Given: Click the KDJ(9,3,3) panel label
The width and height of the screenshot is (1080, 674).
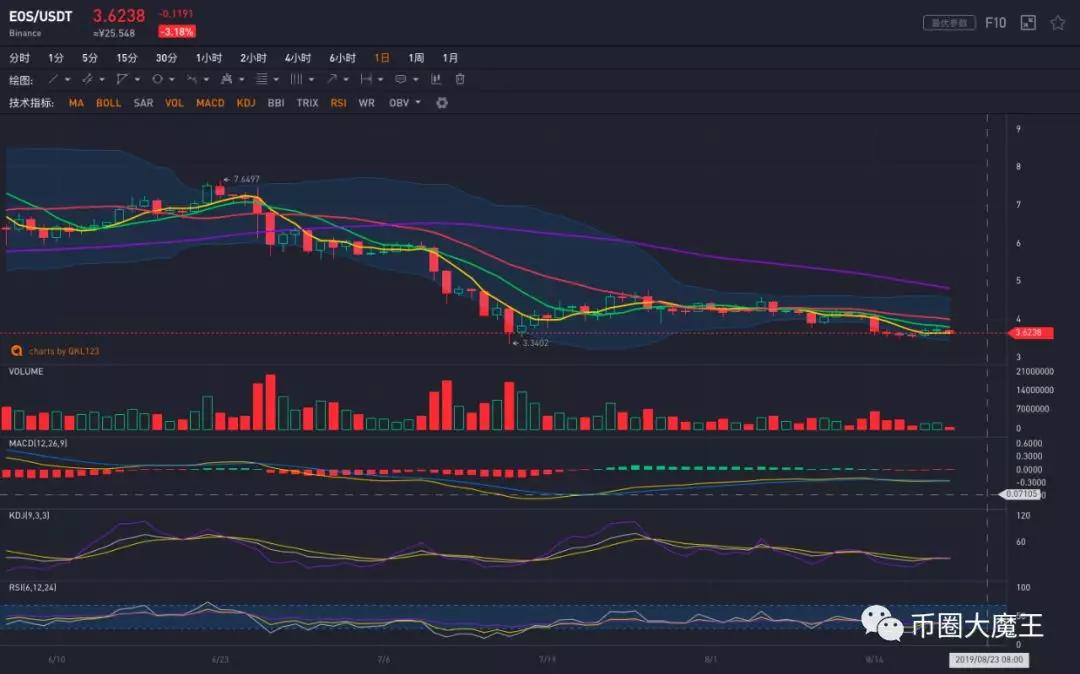Looking at the screenshot, I should 29,516.
